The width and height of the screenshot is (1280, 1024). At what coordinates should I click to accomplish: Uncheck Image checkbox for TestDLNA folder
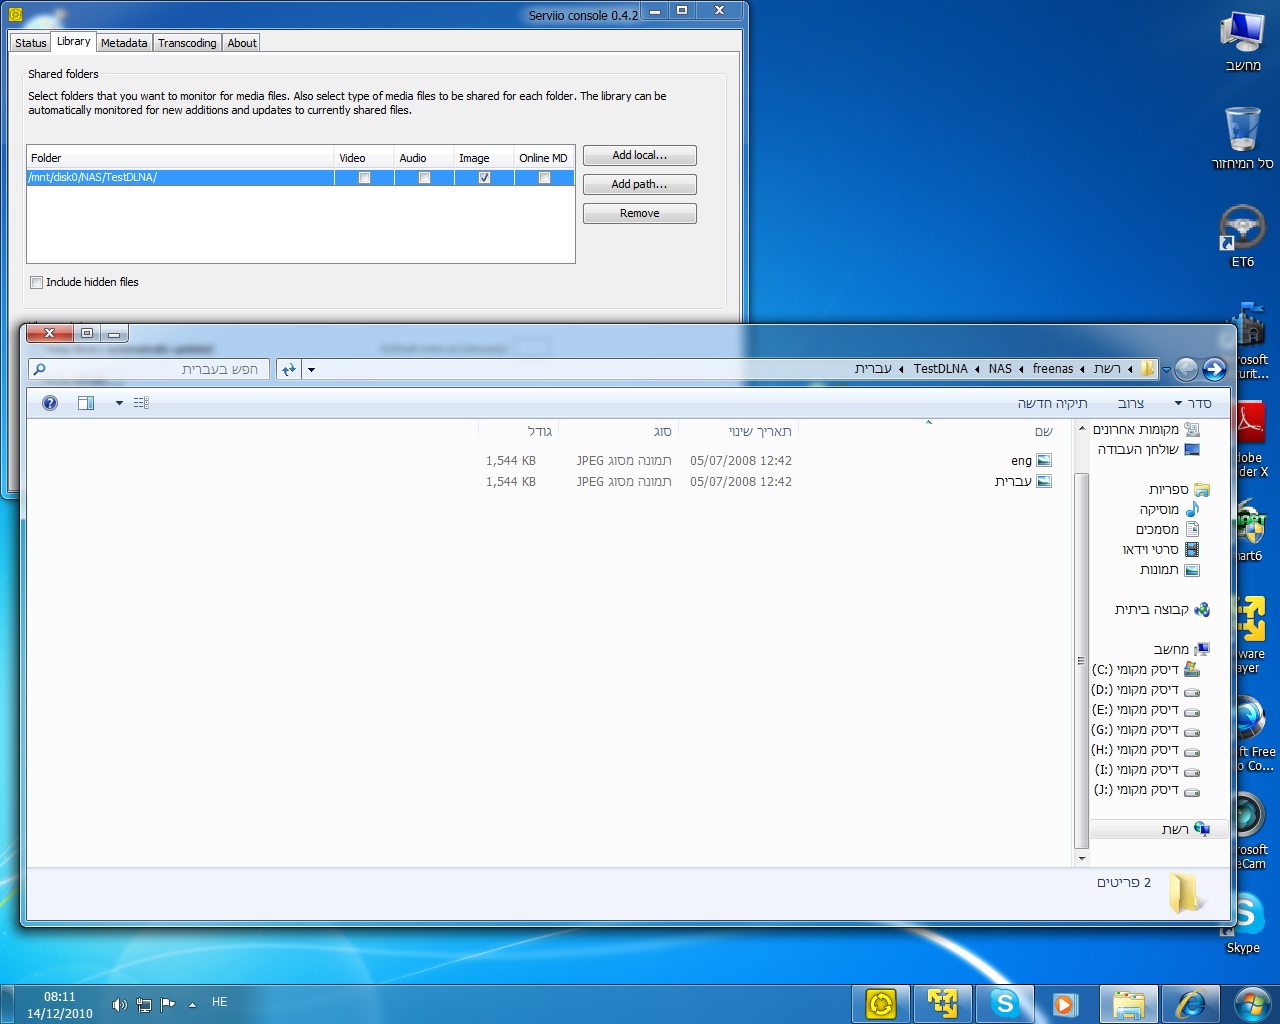(x=484, y=178)
